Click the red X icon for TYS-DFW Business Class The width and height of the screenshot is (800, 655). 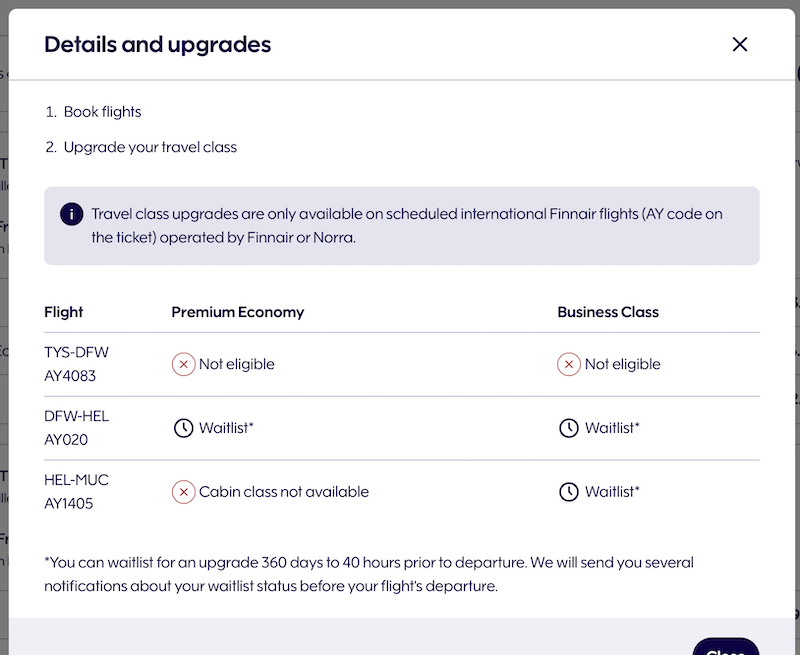(569, 365)
